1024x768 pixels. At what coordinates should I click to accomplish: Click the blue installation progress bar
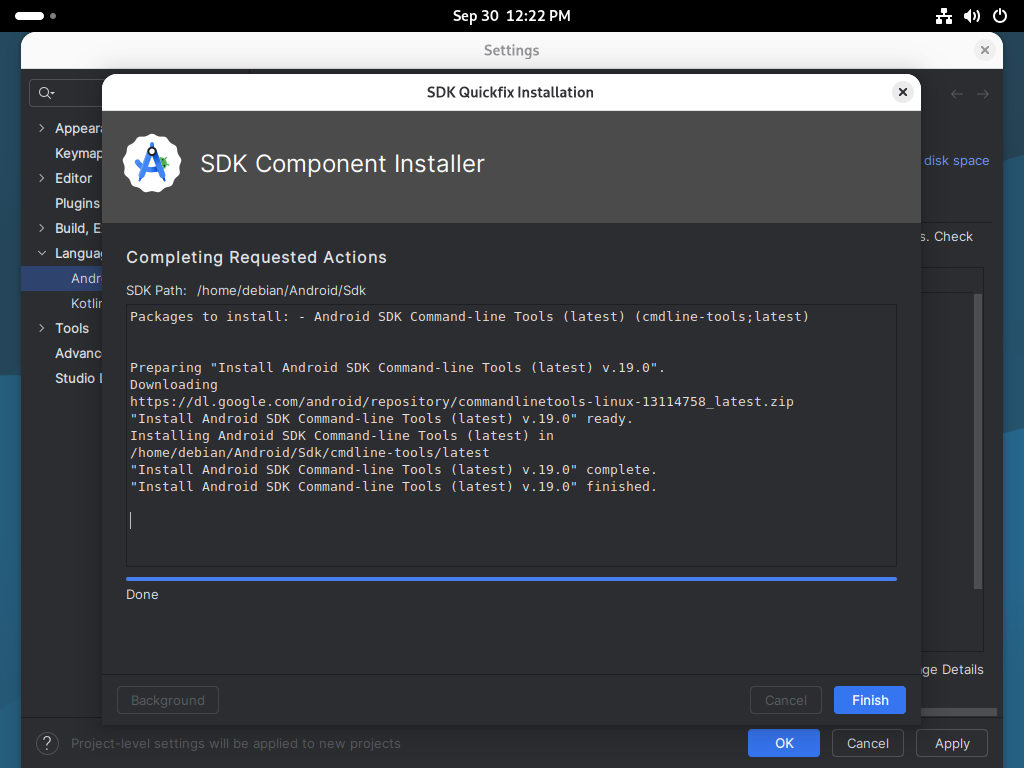[511, 578]
